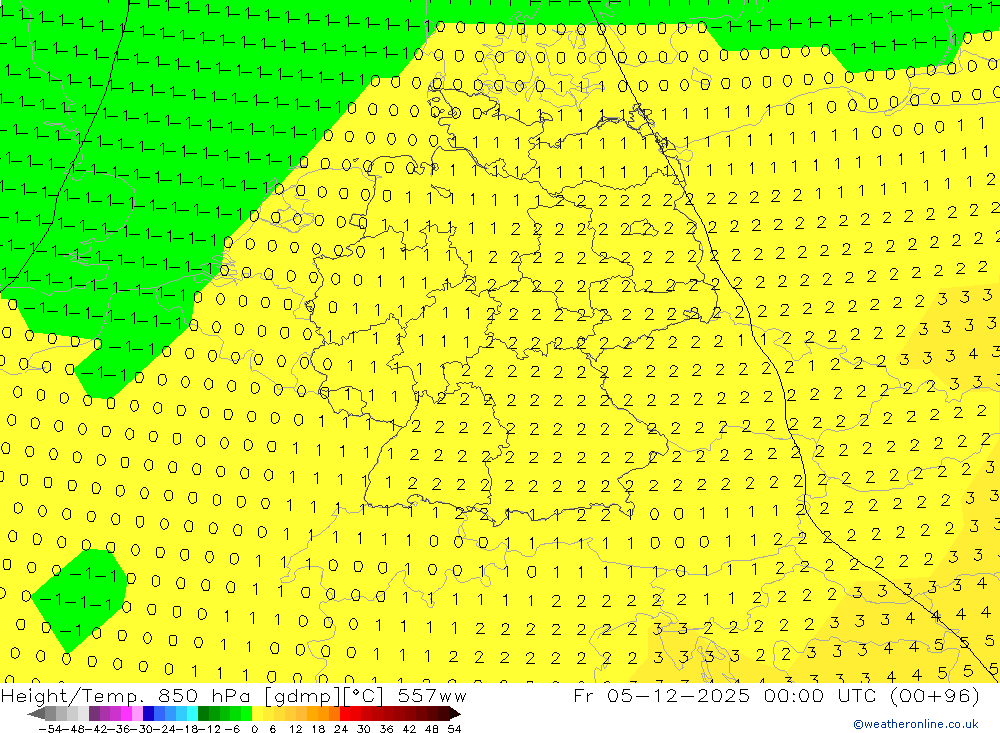The width and height of the screenshot is (1000, 733).
Task: Click the purple swatch at -42 on the scale
Action: point(94,713)
